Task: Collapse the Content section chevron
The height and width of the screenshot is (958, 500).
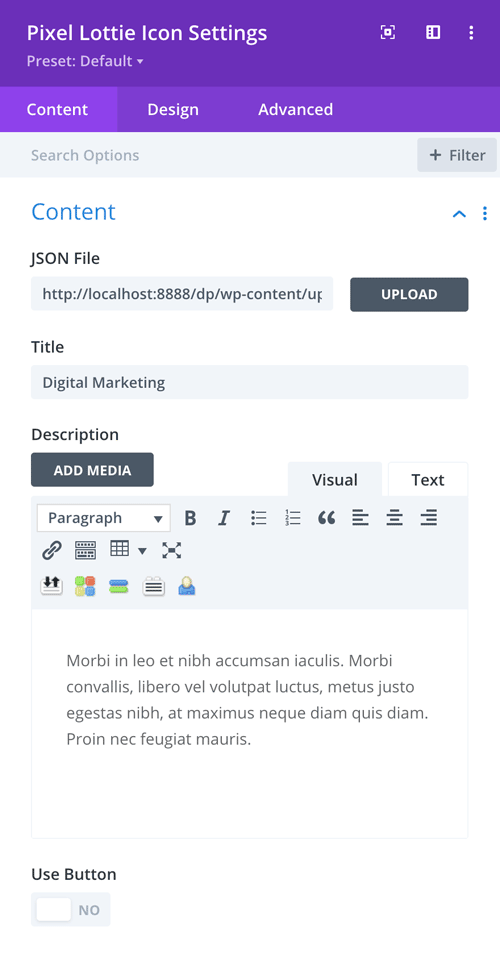Action: pyautogui.click(x=459, y=213)
